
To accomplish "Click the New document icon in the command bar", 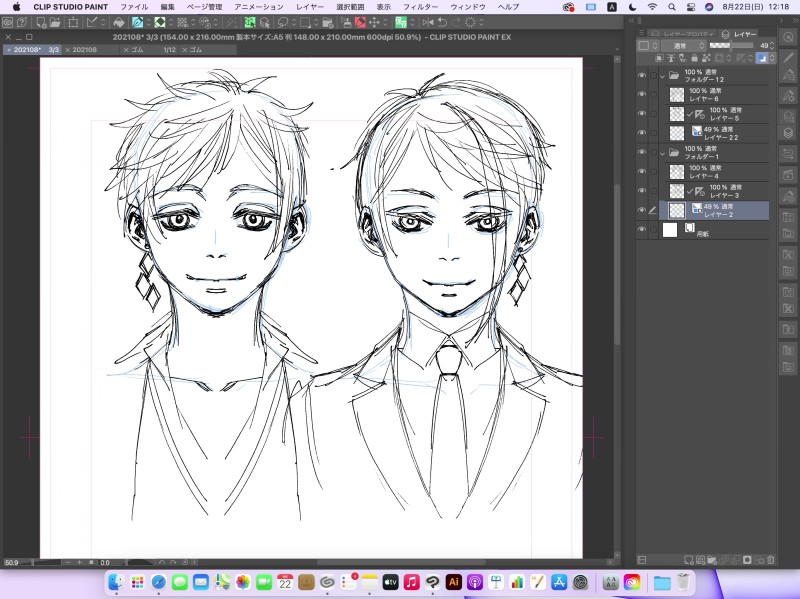I will tap(41, 22).
